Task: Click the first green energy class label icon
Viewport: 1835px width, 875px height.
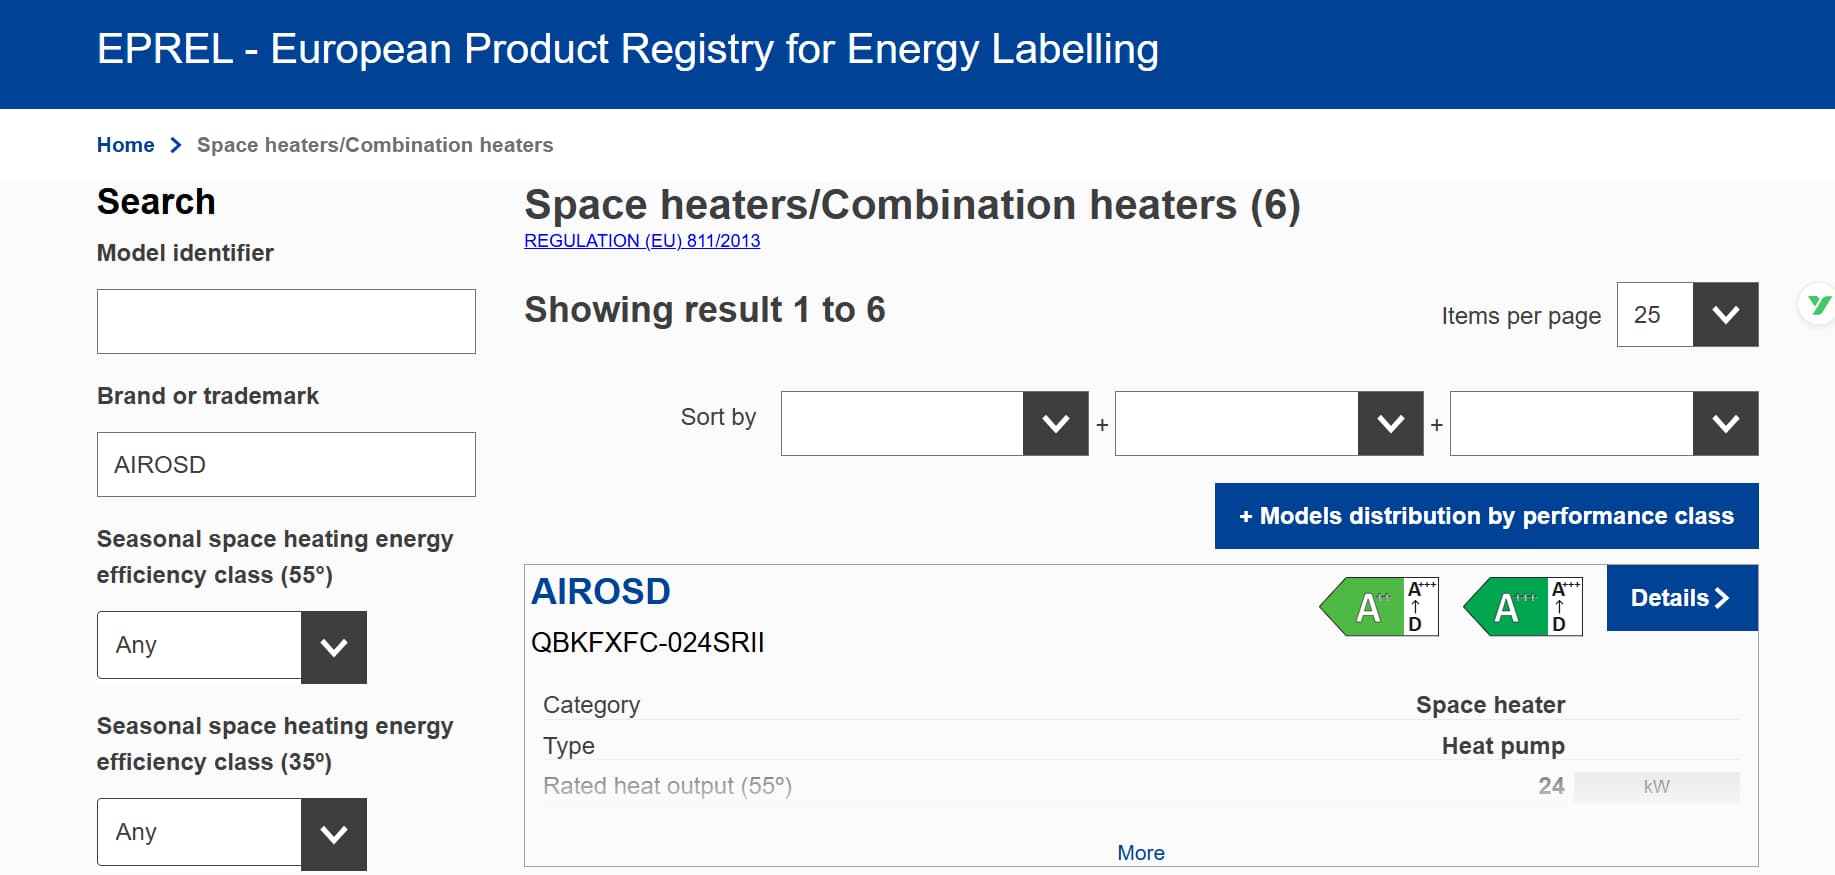Action: 1378,606
